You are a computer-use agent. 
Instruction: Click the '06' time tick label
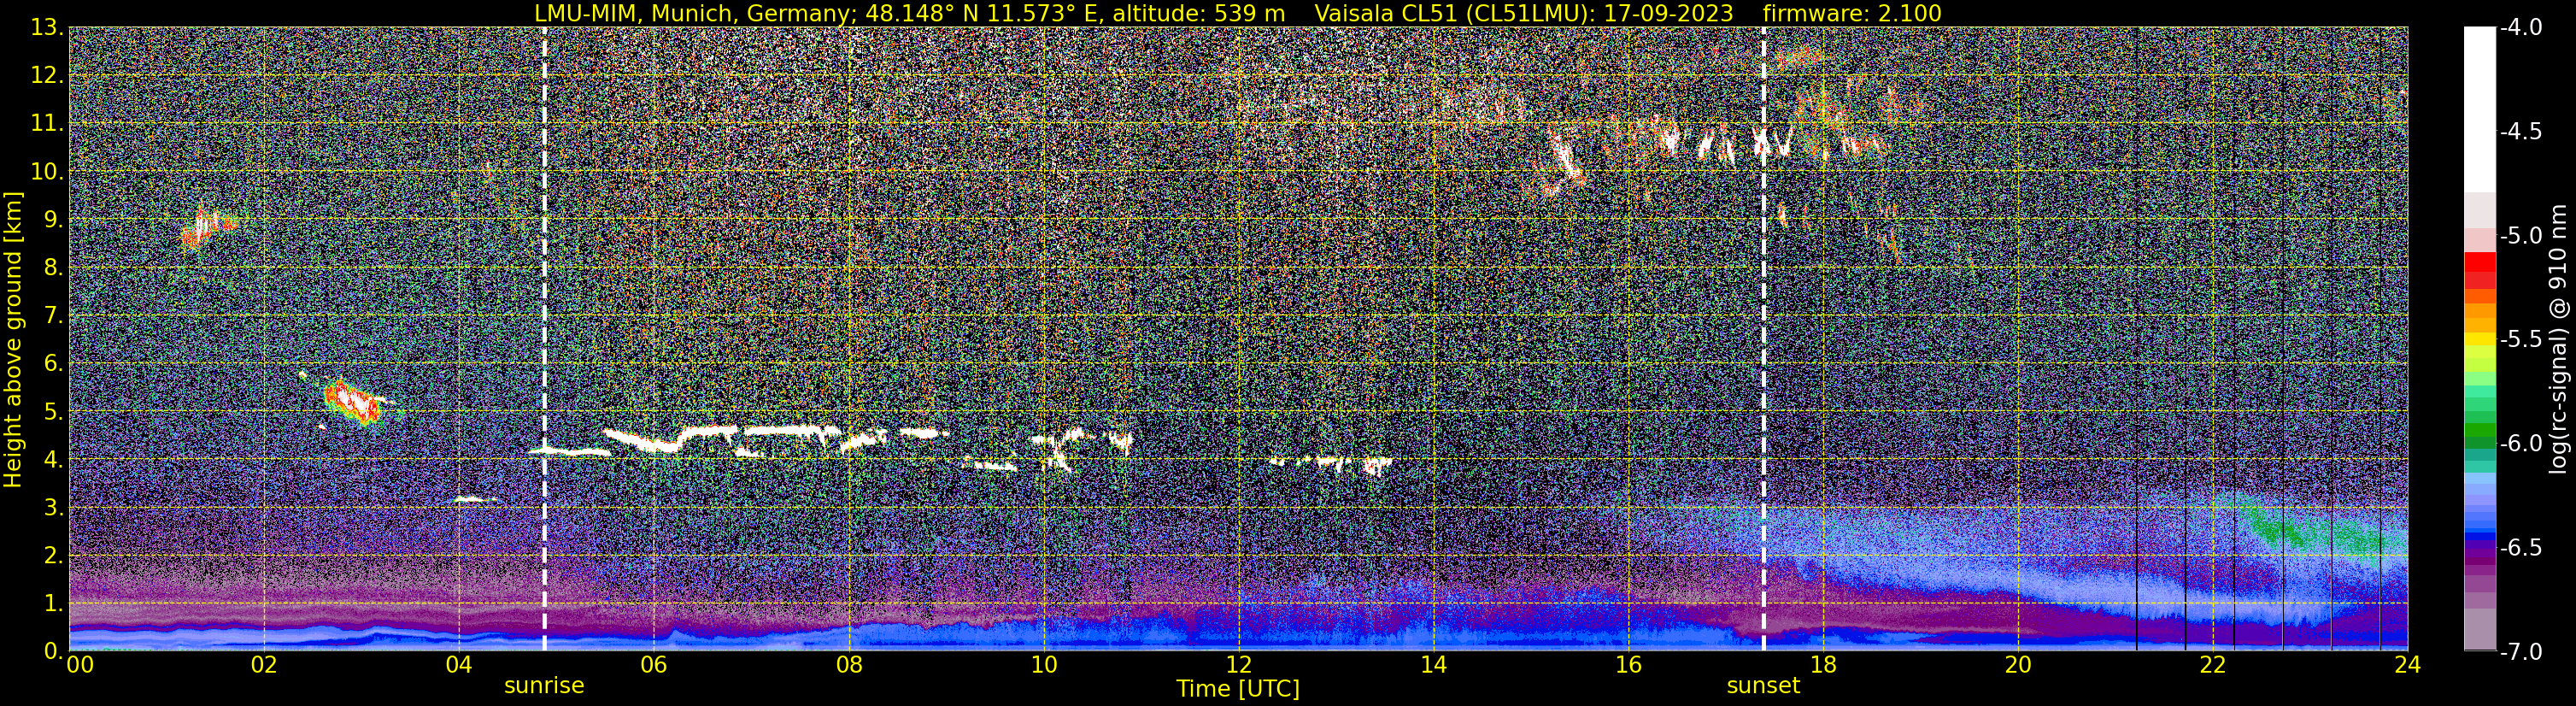653,666
